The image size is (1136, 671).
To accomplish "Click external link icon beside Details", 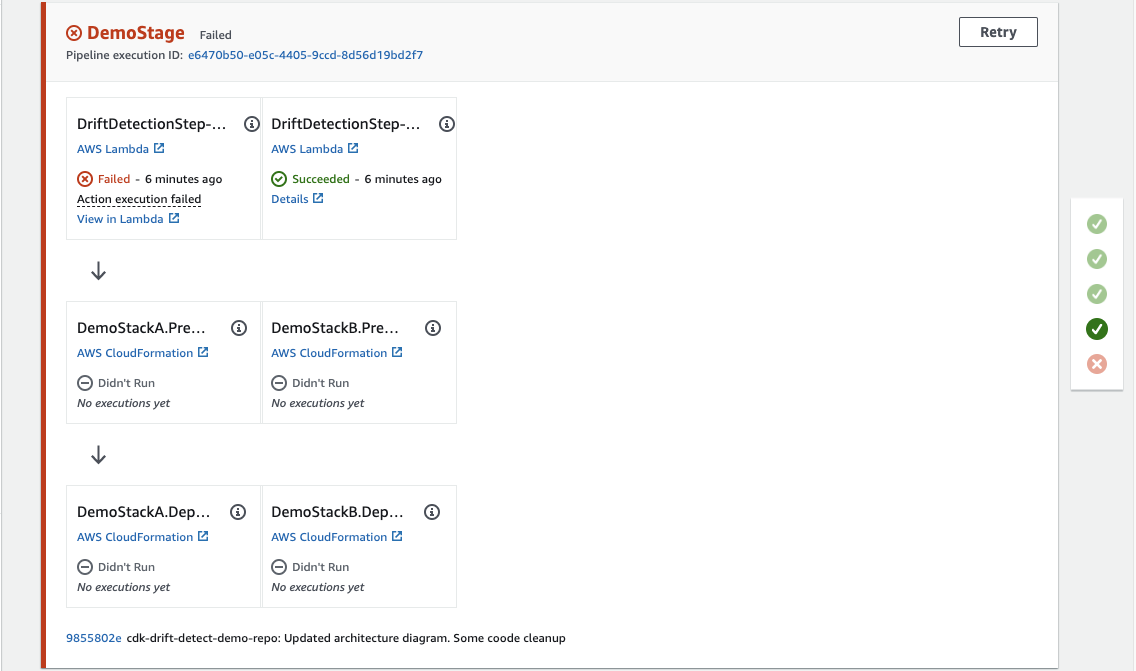I will click(318, 198).
